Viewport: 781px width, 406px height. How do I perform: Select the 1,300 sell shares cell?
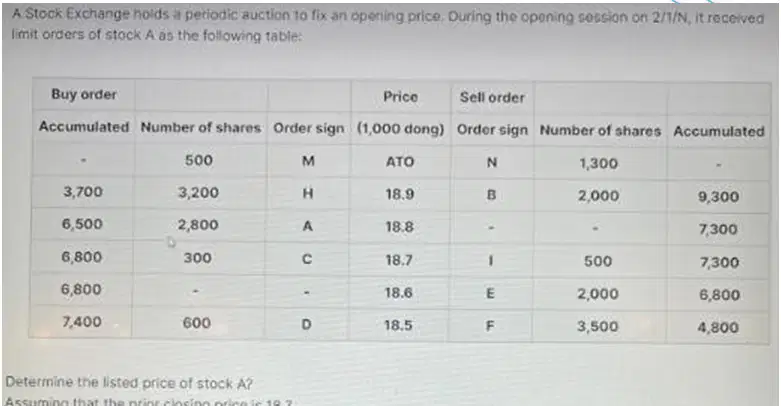click(599, 163)
